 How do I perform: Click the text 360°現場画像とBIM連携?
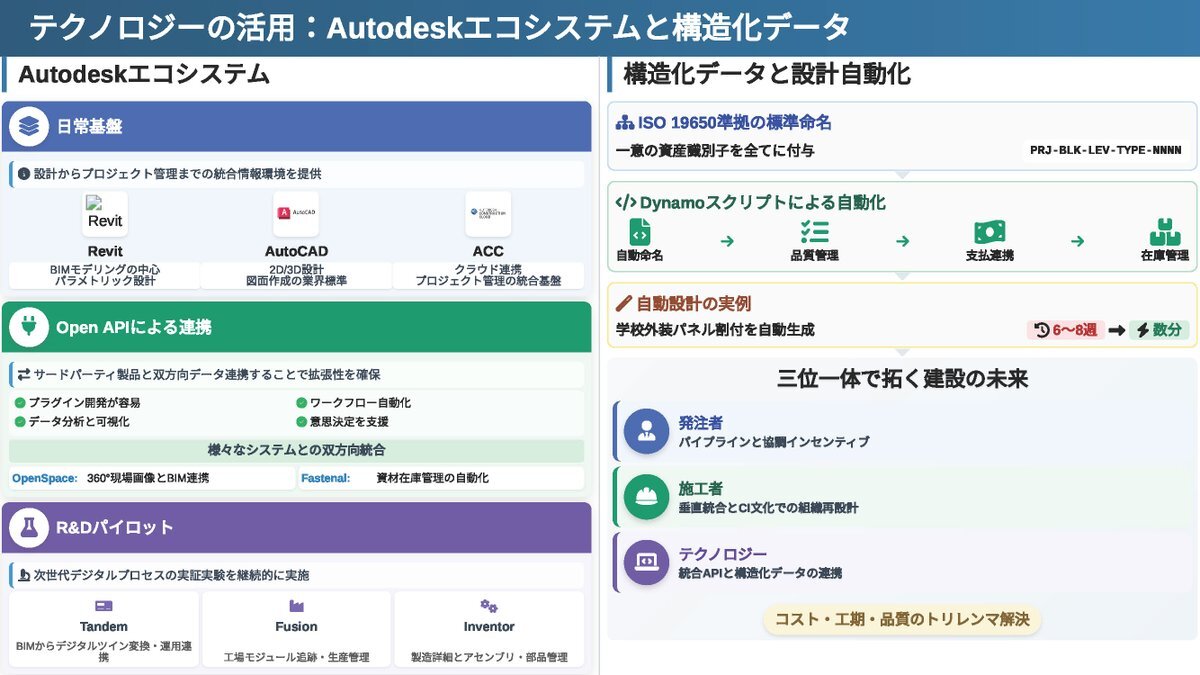coord(148,478)
